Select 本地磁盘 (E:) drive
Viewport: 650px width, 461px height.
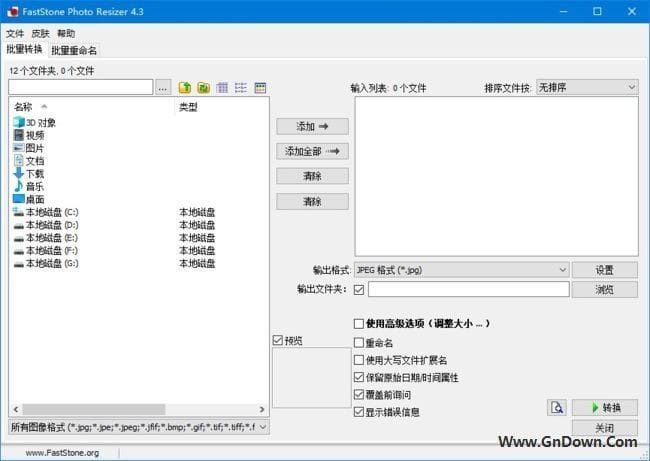(x=46, y=238)
